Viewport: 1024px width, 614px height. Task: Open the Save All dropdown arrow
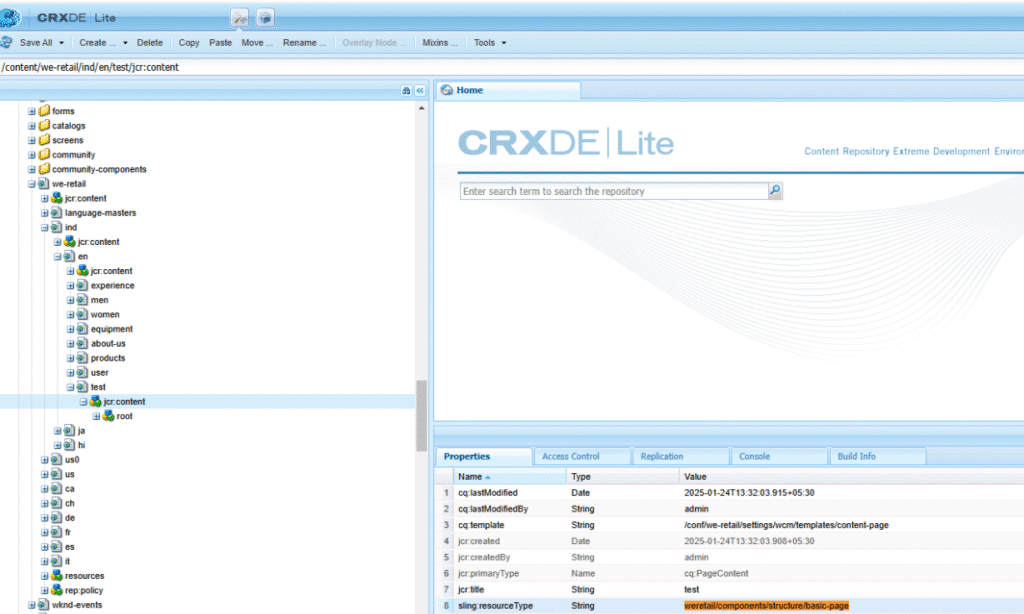pyautogui.click(x=61, y=43)
